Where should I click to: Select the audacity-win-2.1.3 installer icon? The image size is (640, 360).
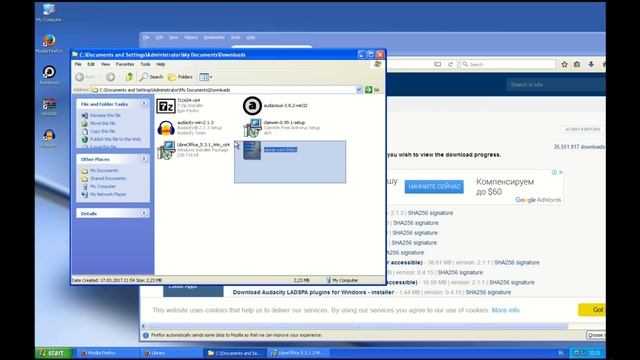click(166, 128)
